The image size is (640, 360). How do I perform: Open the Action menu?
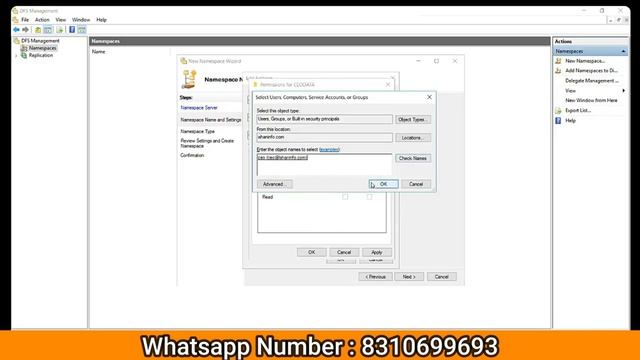42,20
